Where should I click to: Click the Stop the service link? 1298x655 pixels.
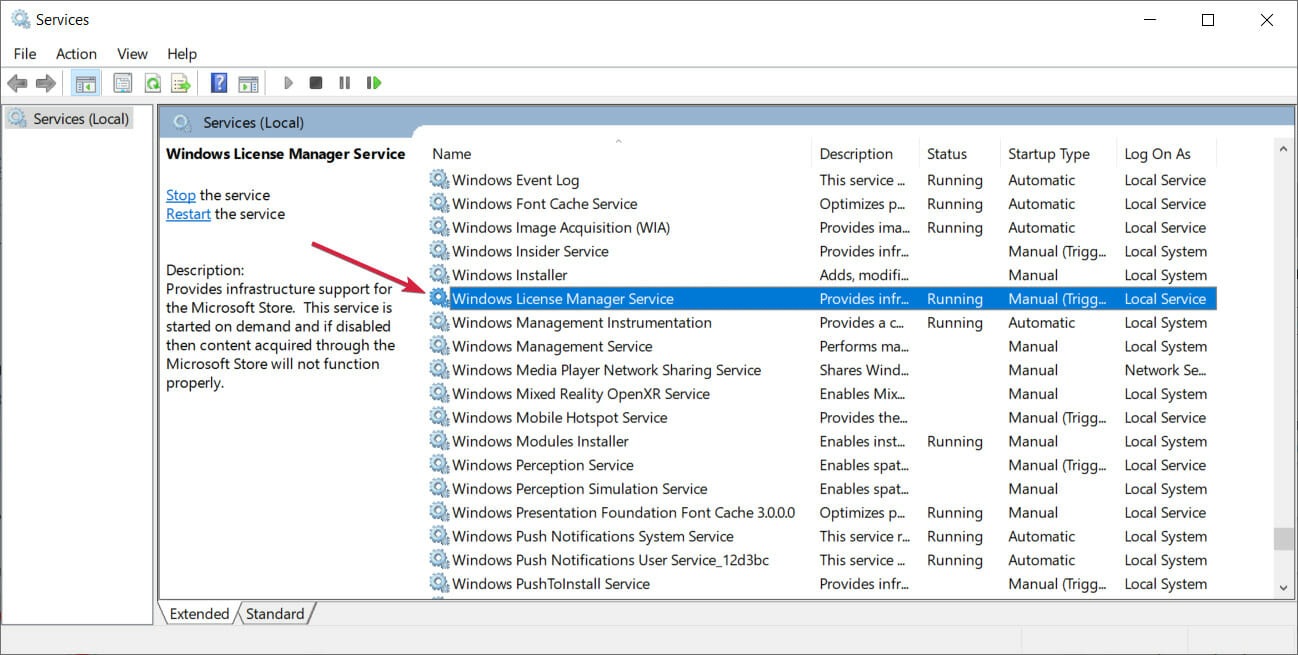pos(181,195)
